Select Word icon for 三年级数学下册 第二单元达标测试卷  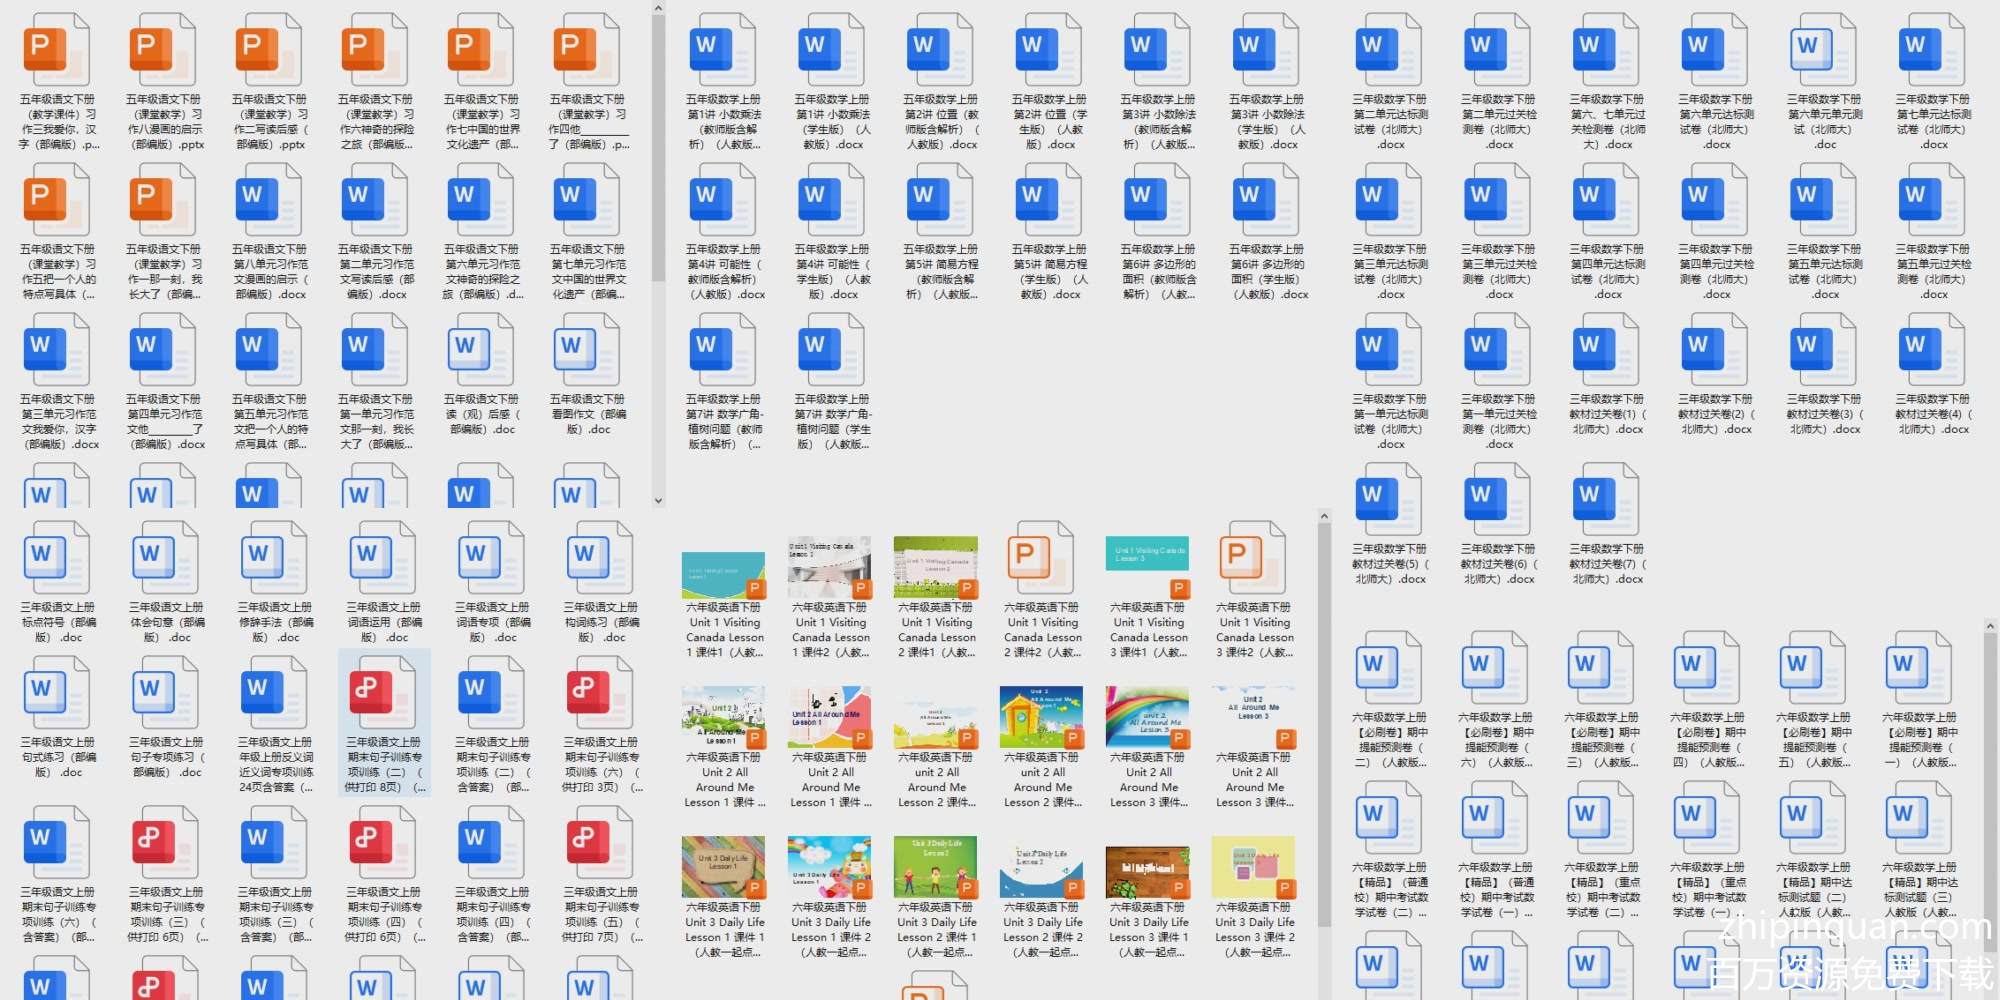(1390, 48)
